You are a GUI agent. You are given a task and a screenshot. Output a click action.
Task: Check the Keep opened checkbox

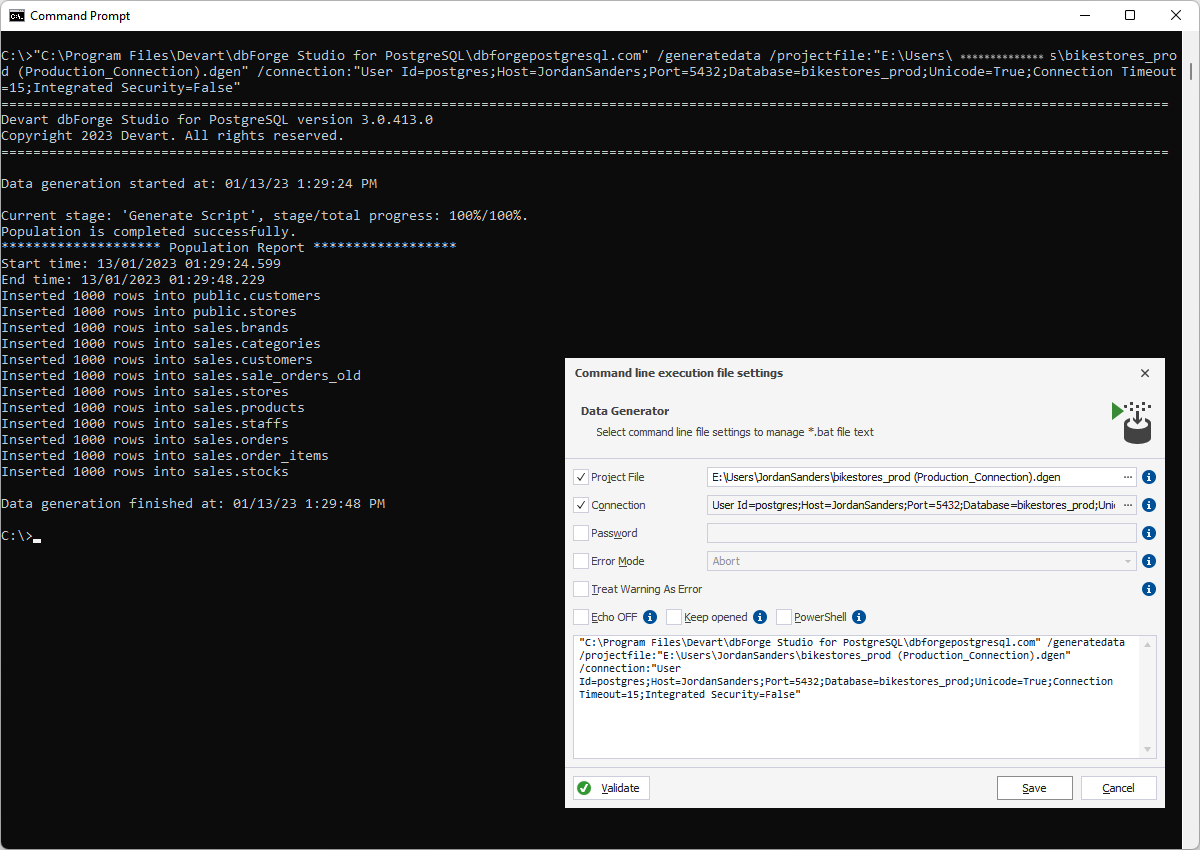click(x=674, y=617)
